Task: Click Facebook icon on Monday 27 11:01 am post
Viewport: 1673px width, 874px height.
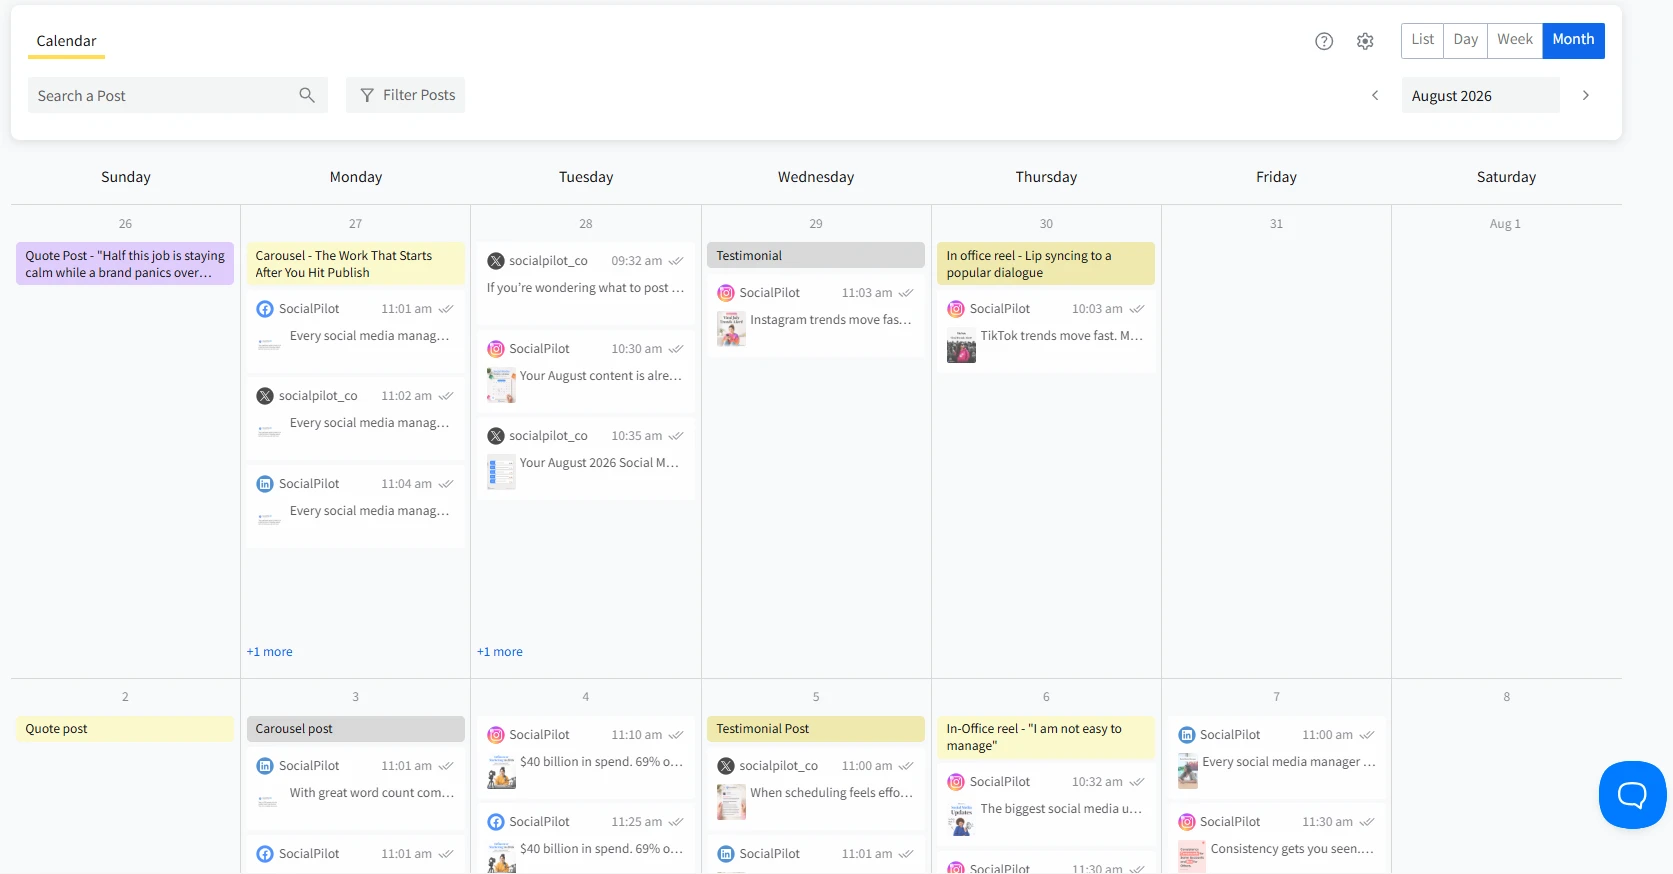Action: coord(265,309)
